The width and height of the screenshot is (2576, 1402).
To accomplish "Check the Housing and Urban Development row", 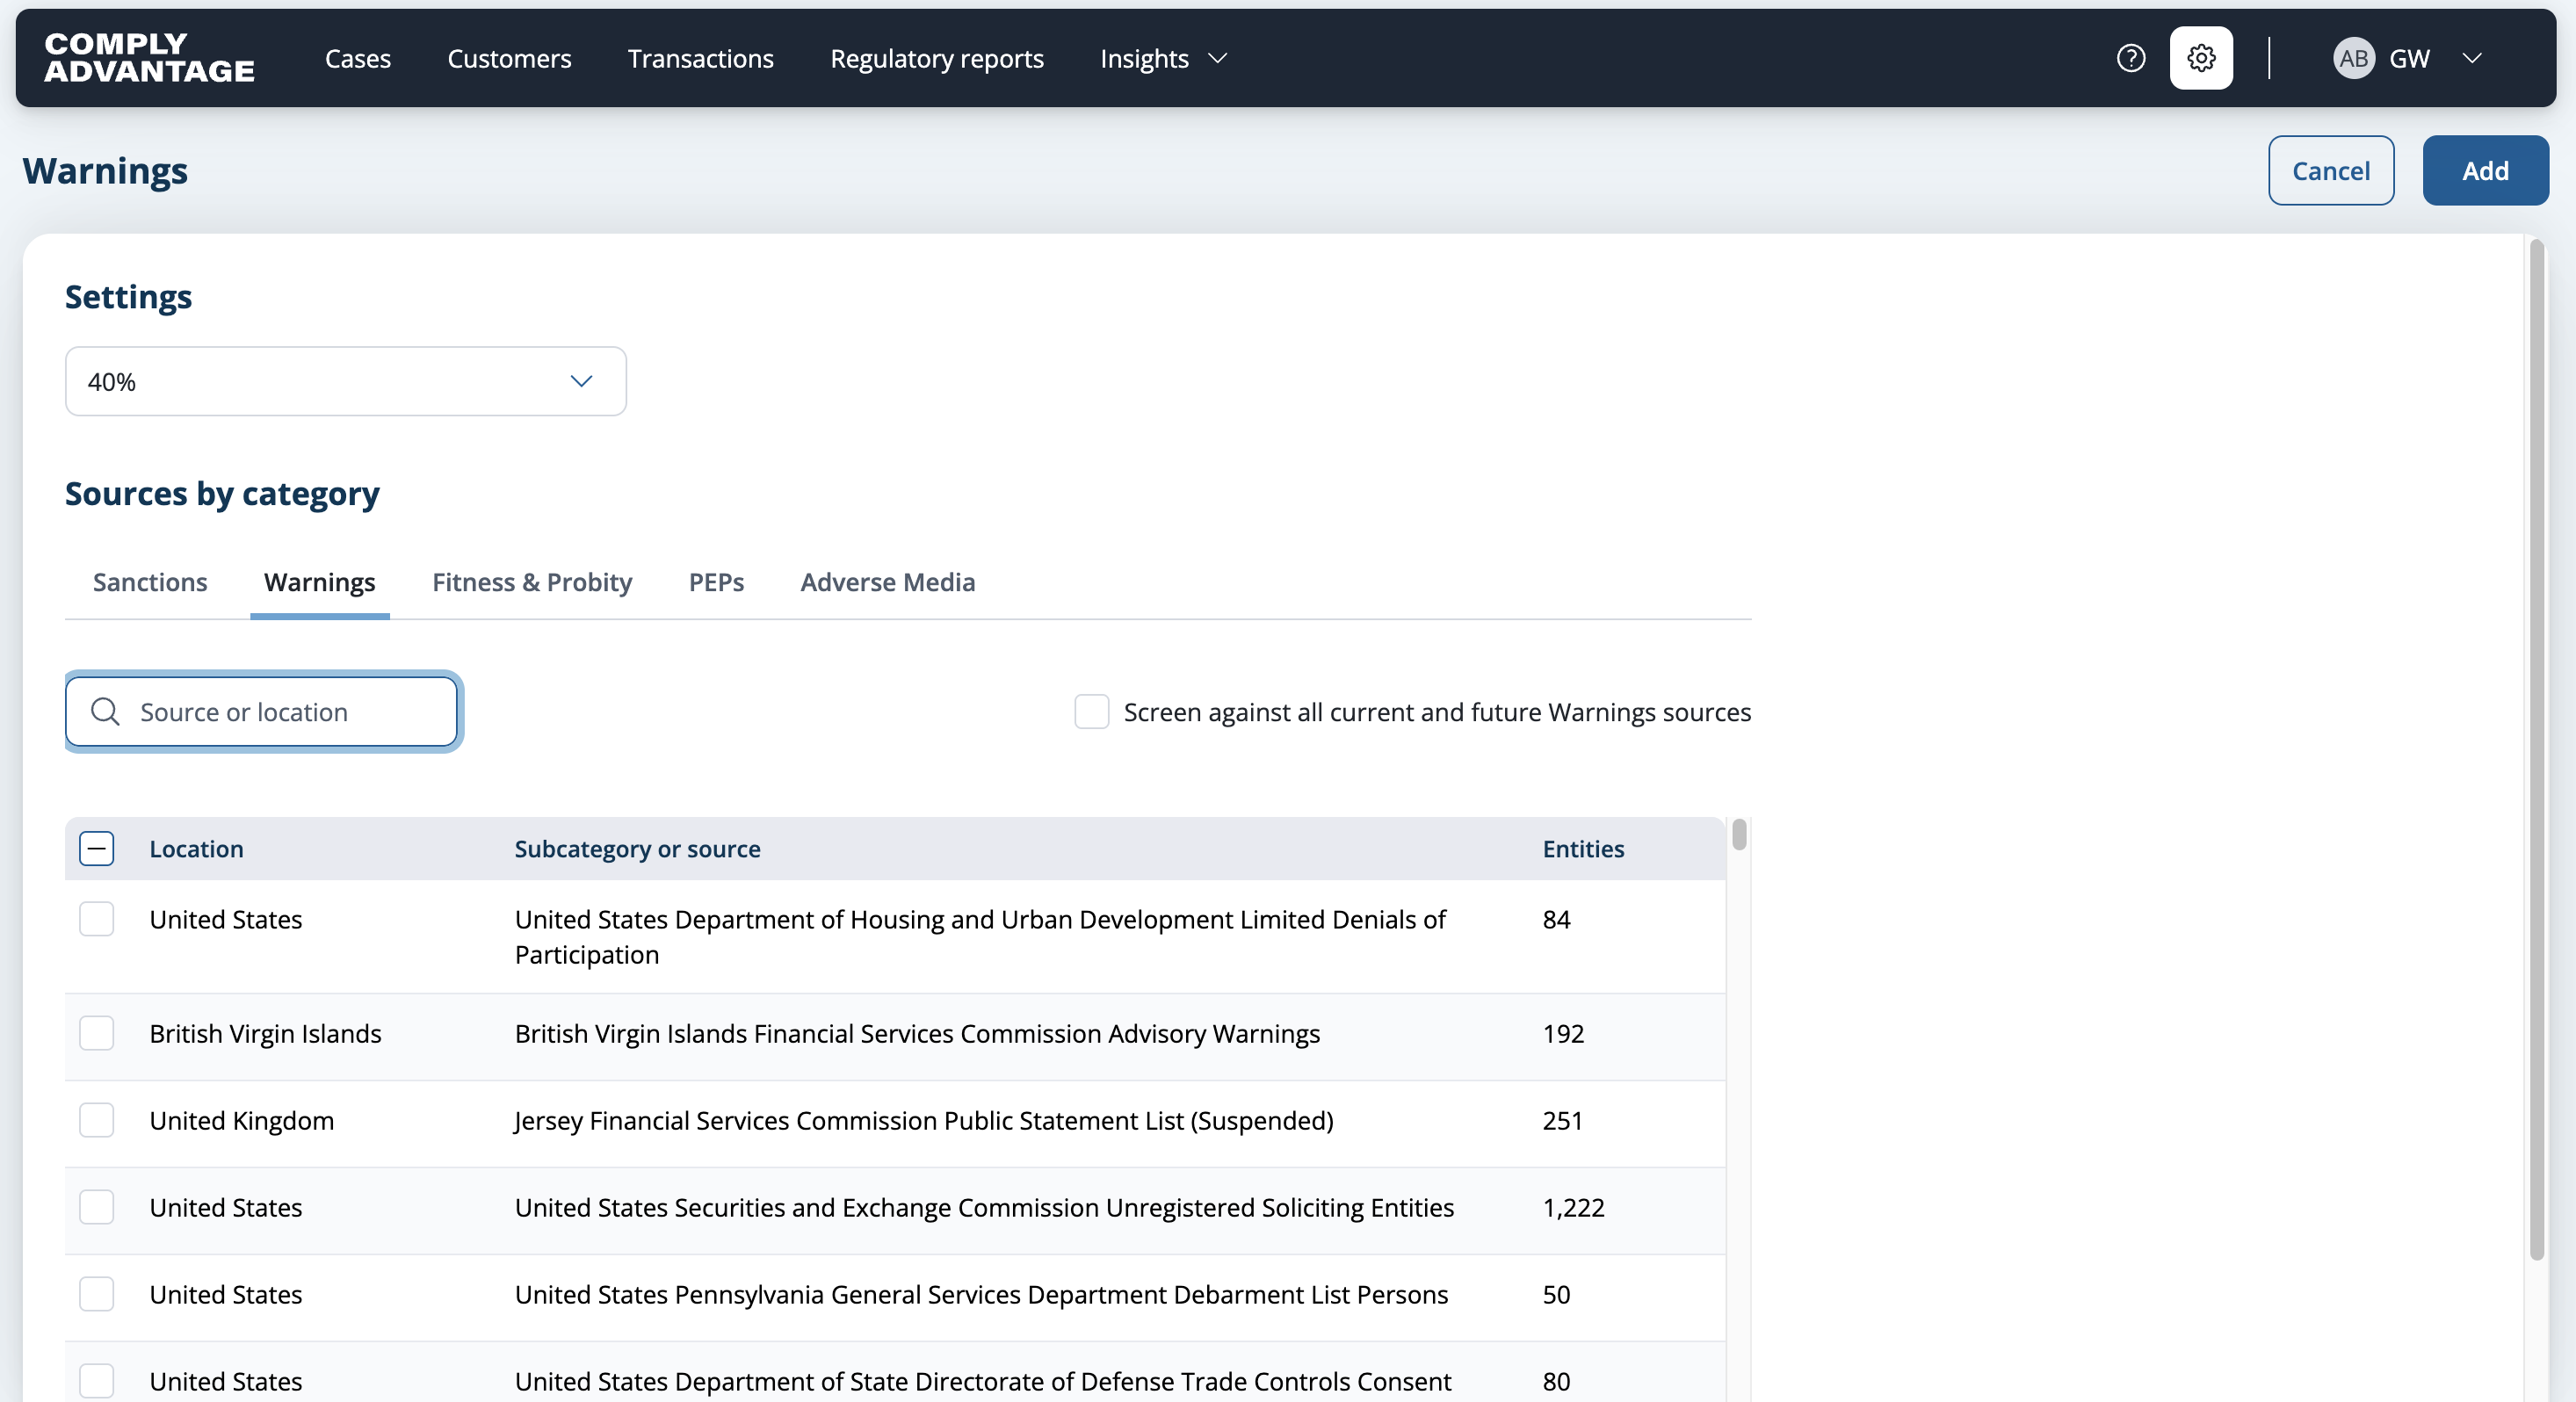I will click(96, 918).
